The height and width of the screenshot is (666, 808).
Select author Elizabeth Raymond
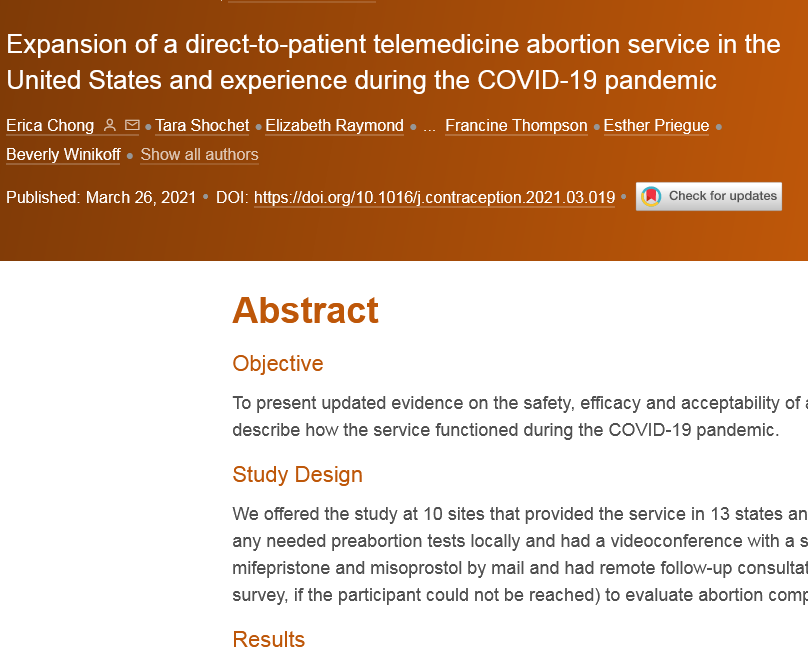coord(334,126)
